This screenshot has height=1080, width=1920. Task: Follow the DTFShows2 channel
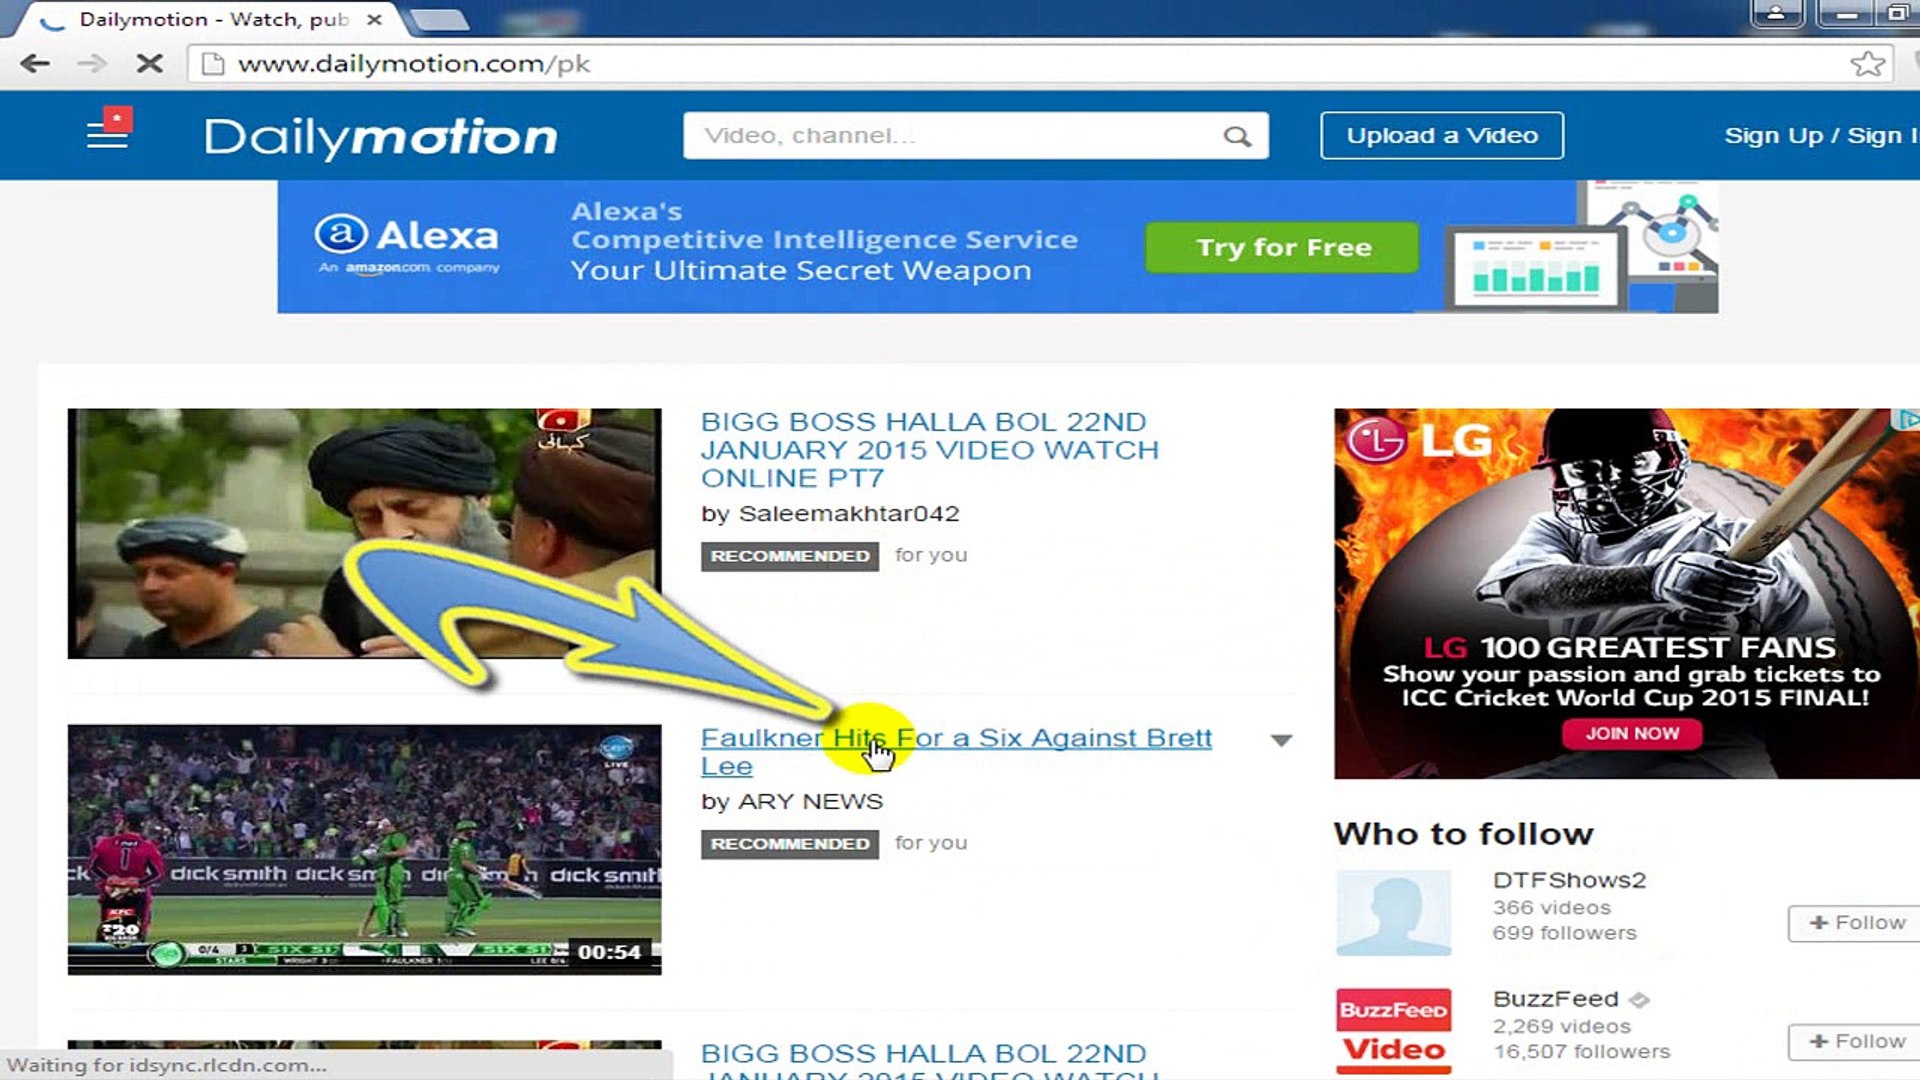pyautogui.click(x=1856, y=922)
